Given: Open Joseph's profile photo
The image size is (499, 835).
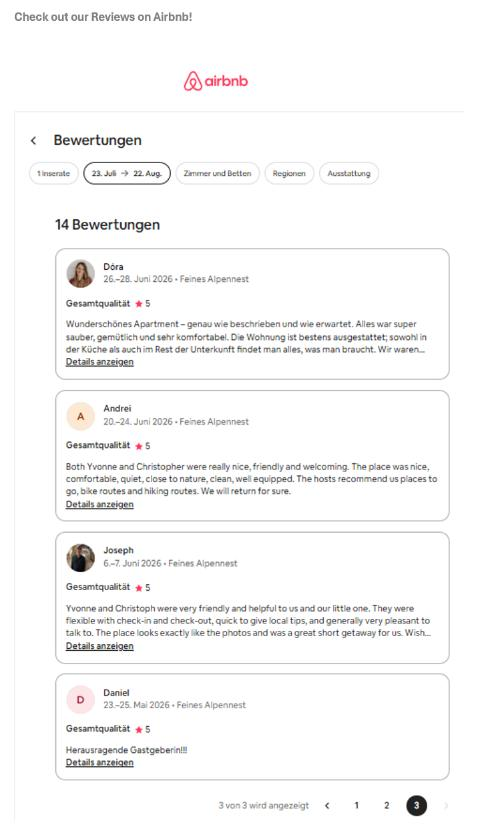Looking at the screenshot, I should click(x=80, y=558).
